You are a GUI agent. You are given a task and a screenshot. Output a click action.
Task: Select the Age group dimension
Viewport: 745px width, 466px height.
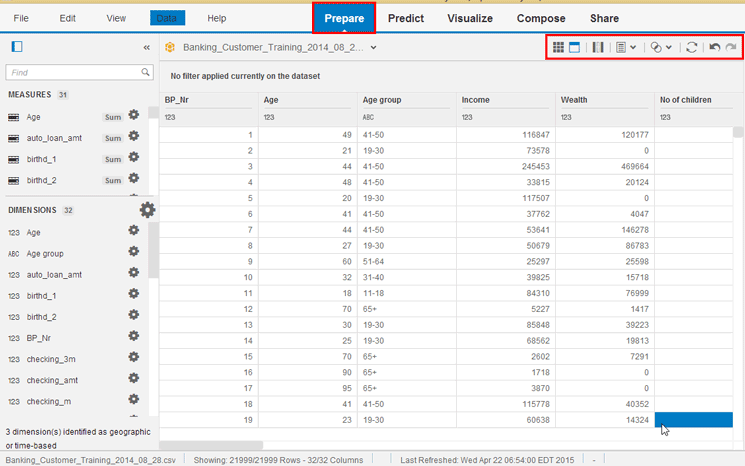[x=45, y=254]
